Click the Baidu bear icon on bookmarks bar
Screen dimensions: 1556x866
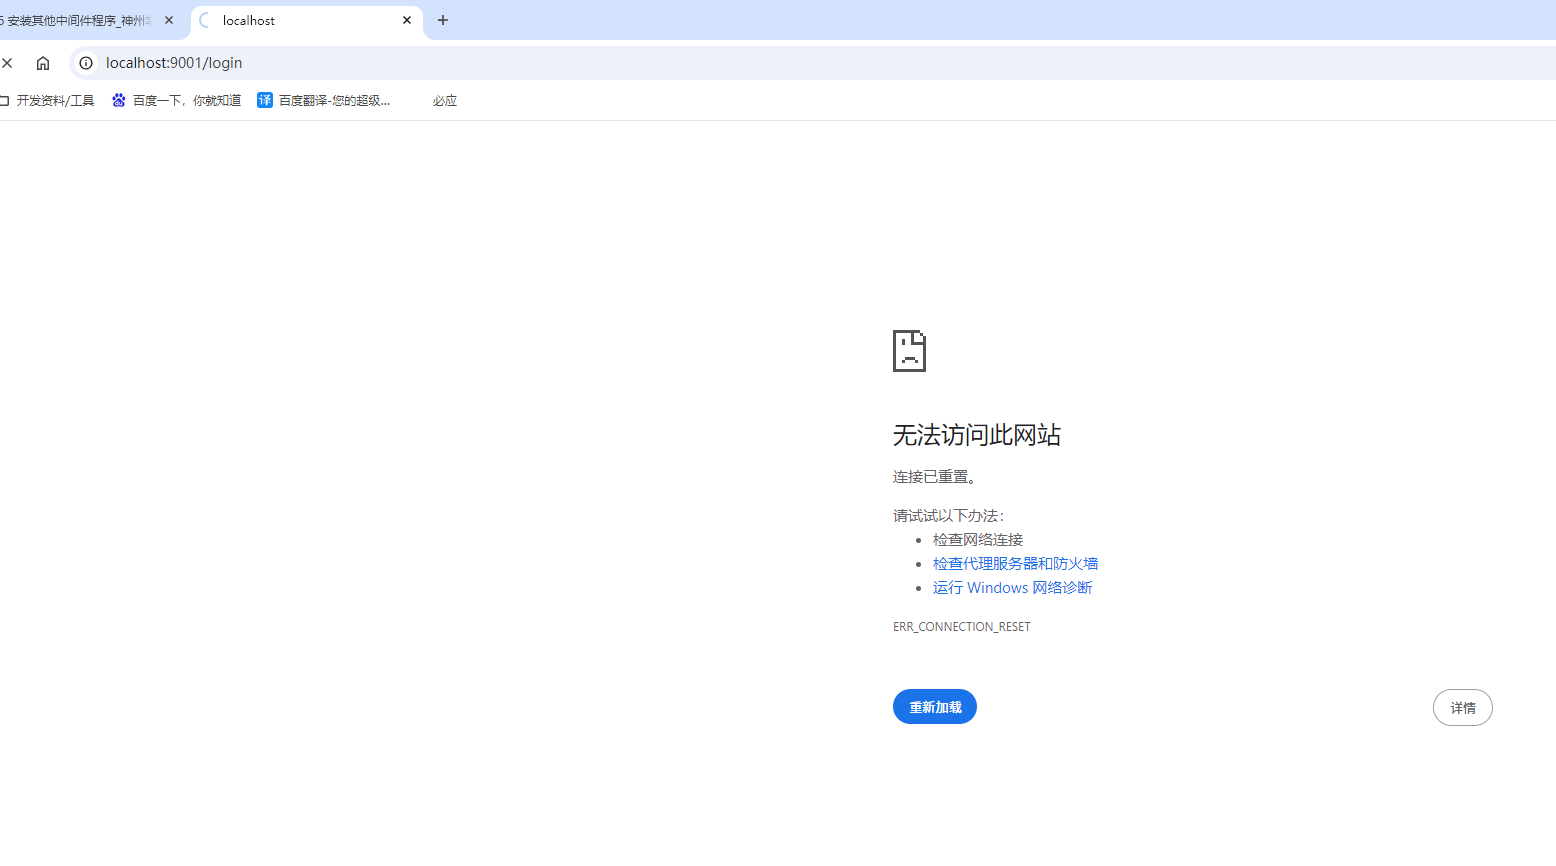coord(118,100)
